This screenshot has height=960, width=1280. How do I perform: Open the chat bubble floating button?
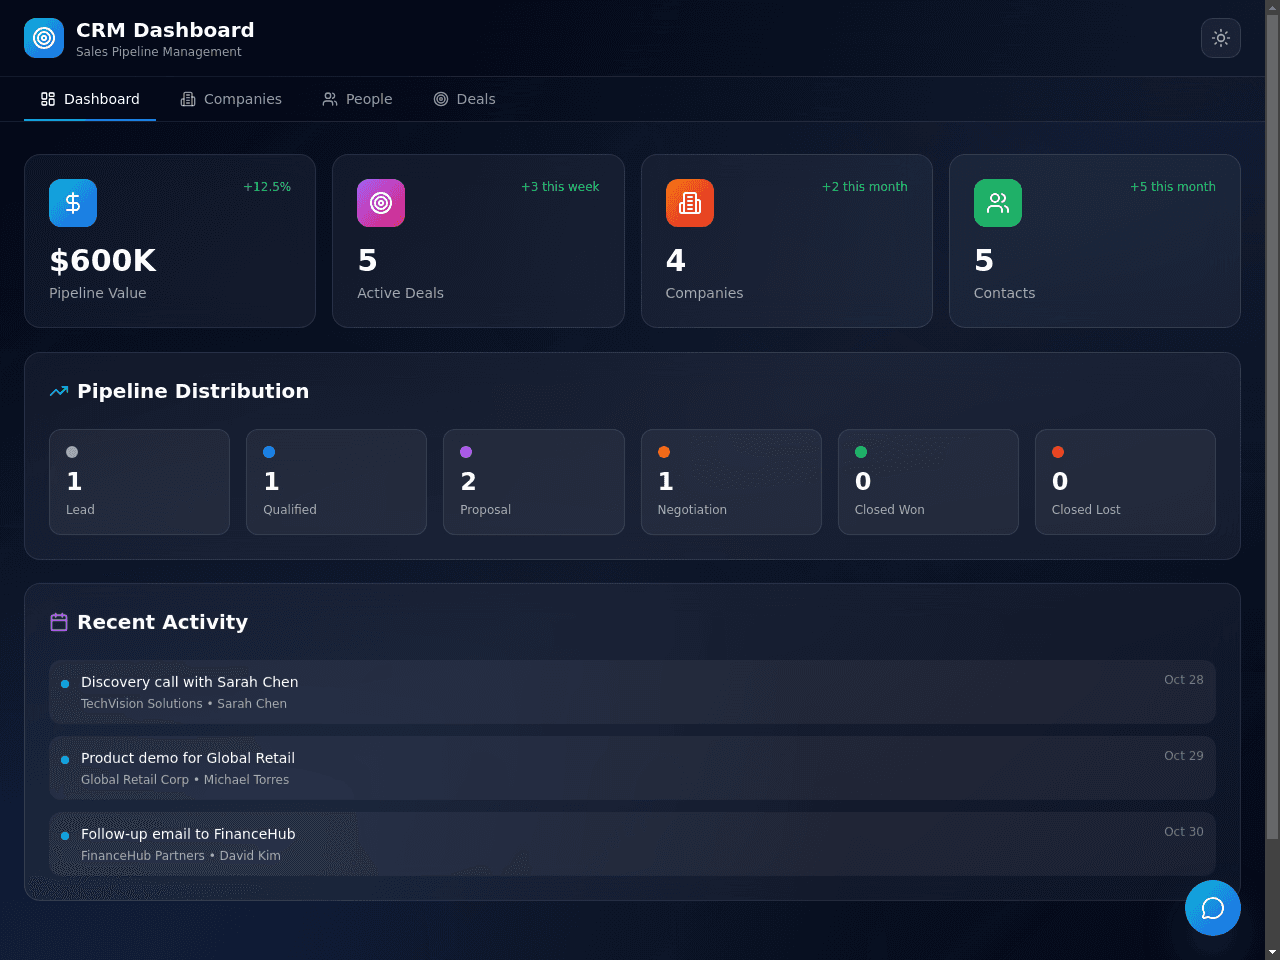(1213, 908)
